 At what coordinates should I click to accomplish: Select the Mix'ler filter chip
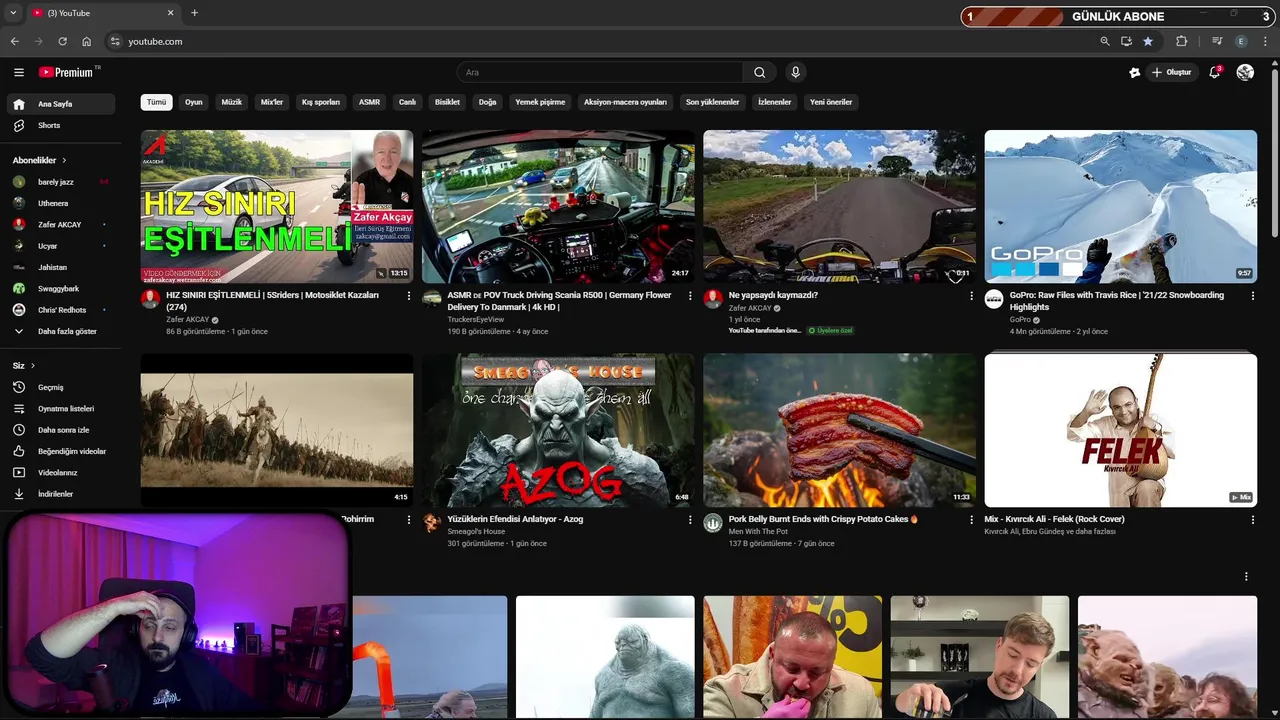pos(272,102)
